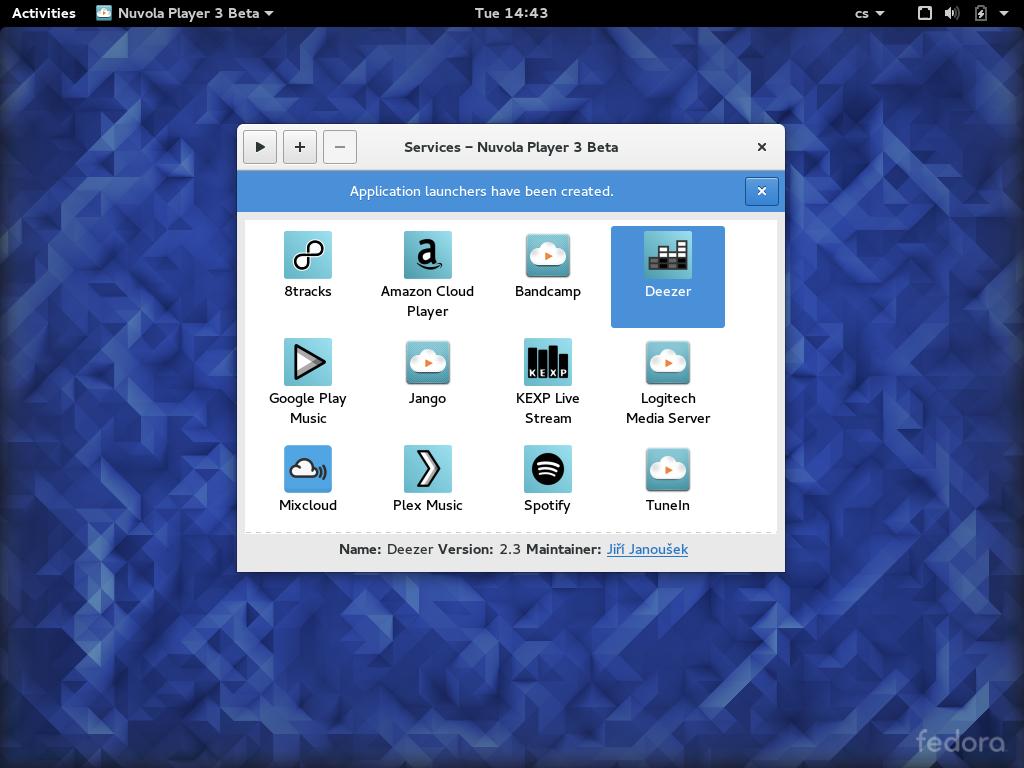Click the Nuvola Player icon in top bar
The width and height of the screenshot is (1024, 768).
(x=104, y=13)
